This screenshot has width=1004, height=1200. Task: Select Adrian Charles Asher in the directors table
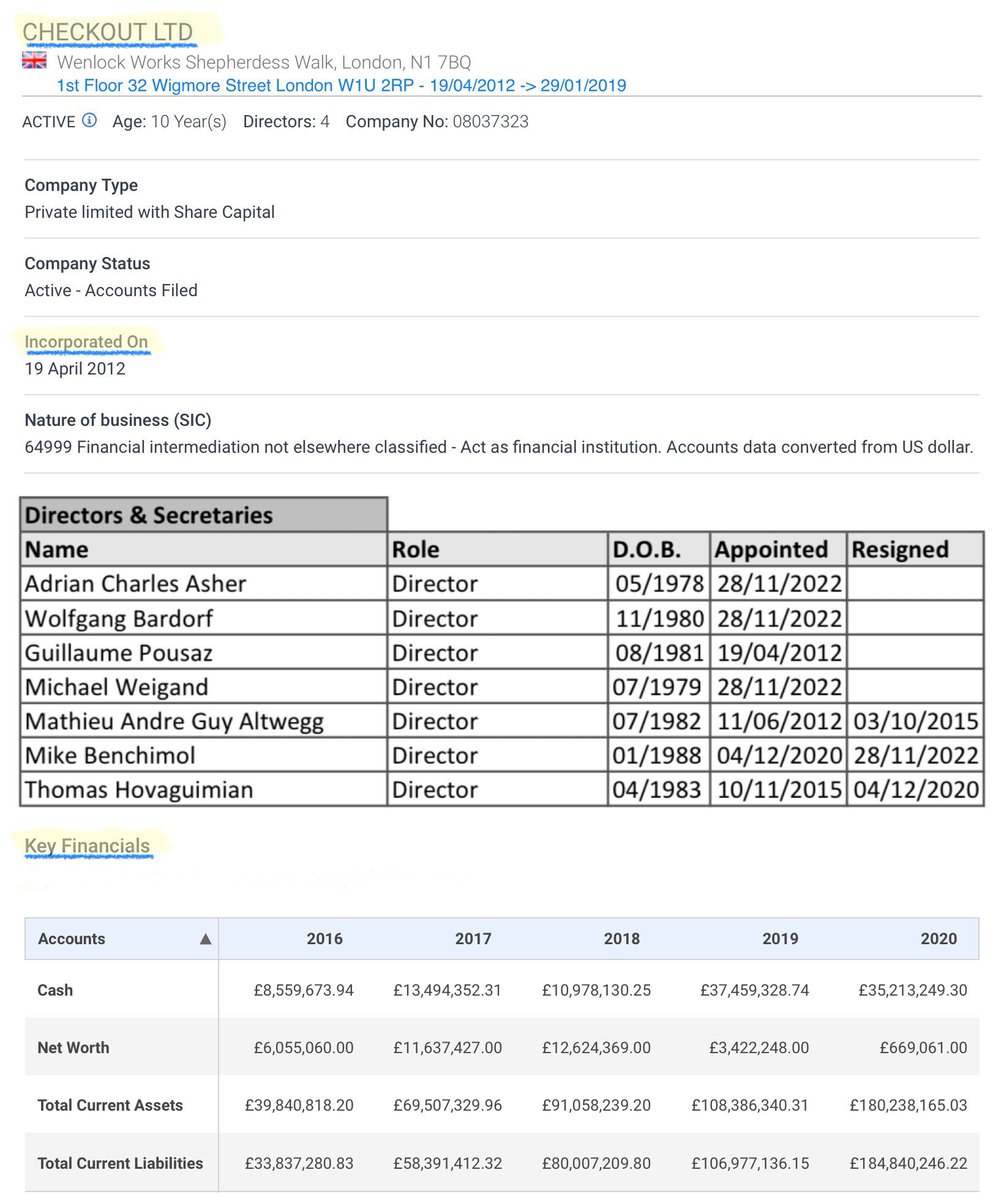(x=135, y=584)
